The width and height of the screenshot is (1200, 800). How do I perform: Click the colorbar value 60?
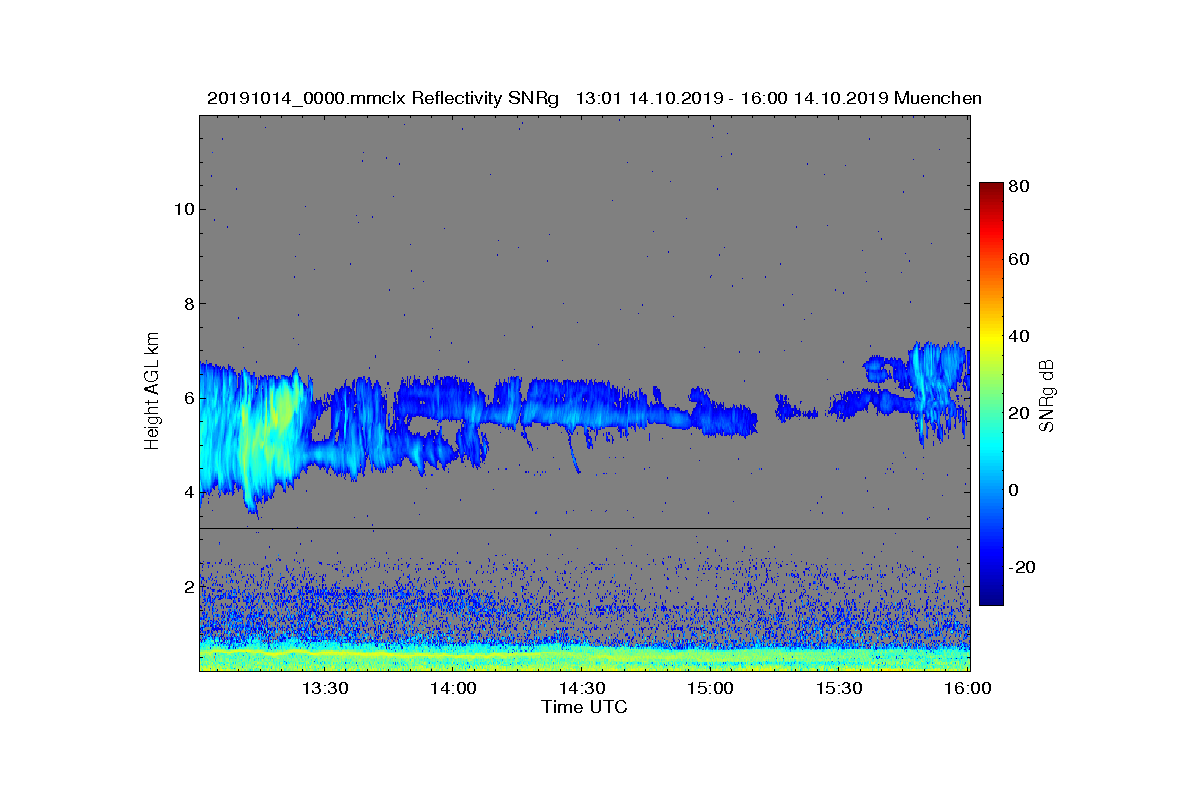click(x=1020, y=260)
